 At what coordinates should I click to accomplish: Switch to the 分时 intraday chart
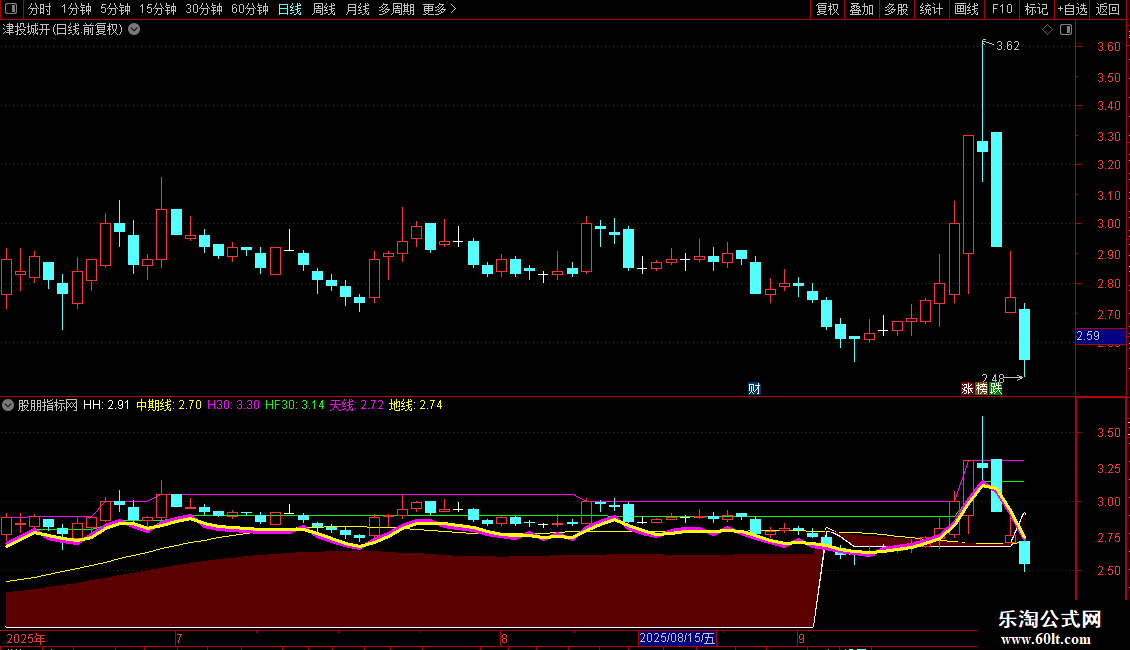(40, 9)
